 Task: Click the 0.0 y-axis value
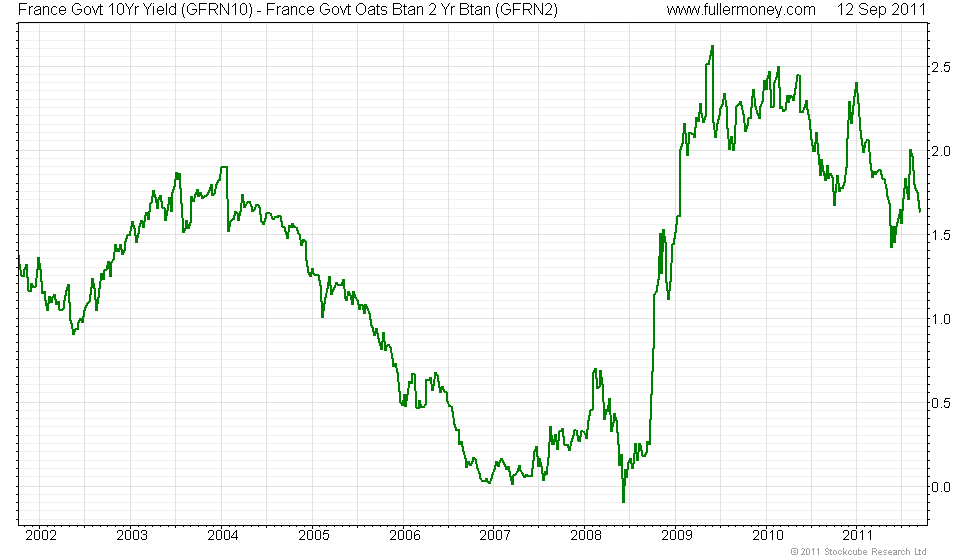pos(941,488)
